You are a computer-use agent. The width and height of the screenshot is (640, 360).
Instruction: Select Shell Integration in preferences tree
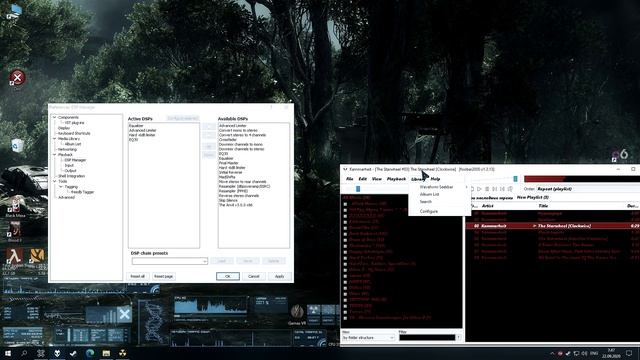point(71,176)
